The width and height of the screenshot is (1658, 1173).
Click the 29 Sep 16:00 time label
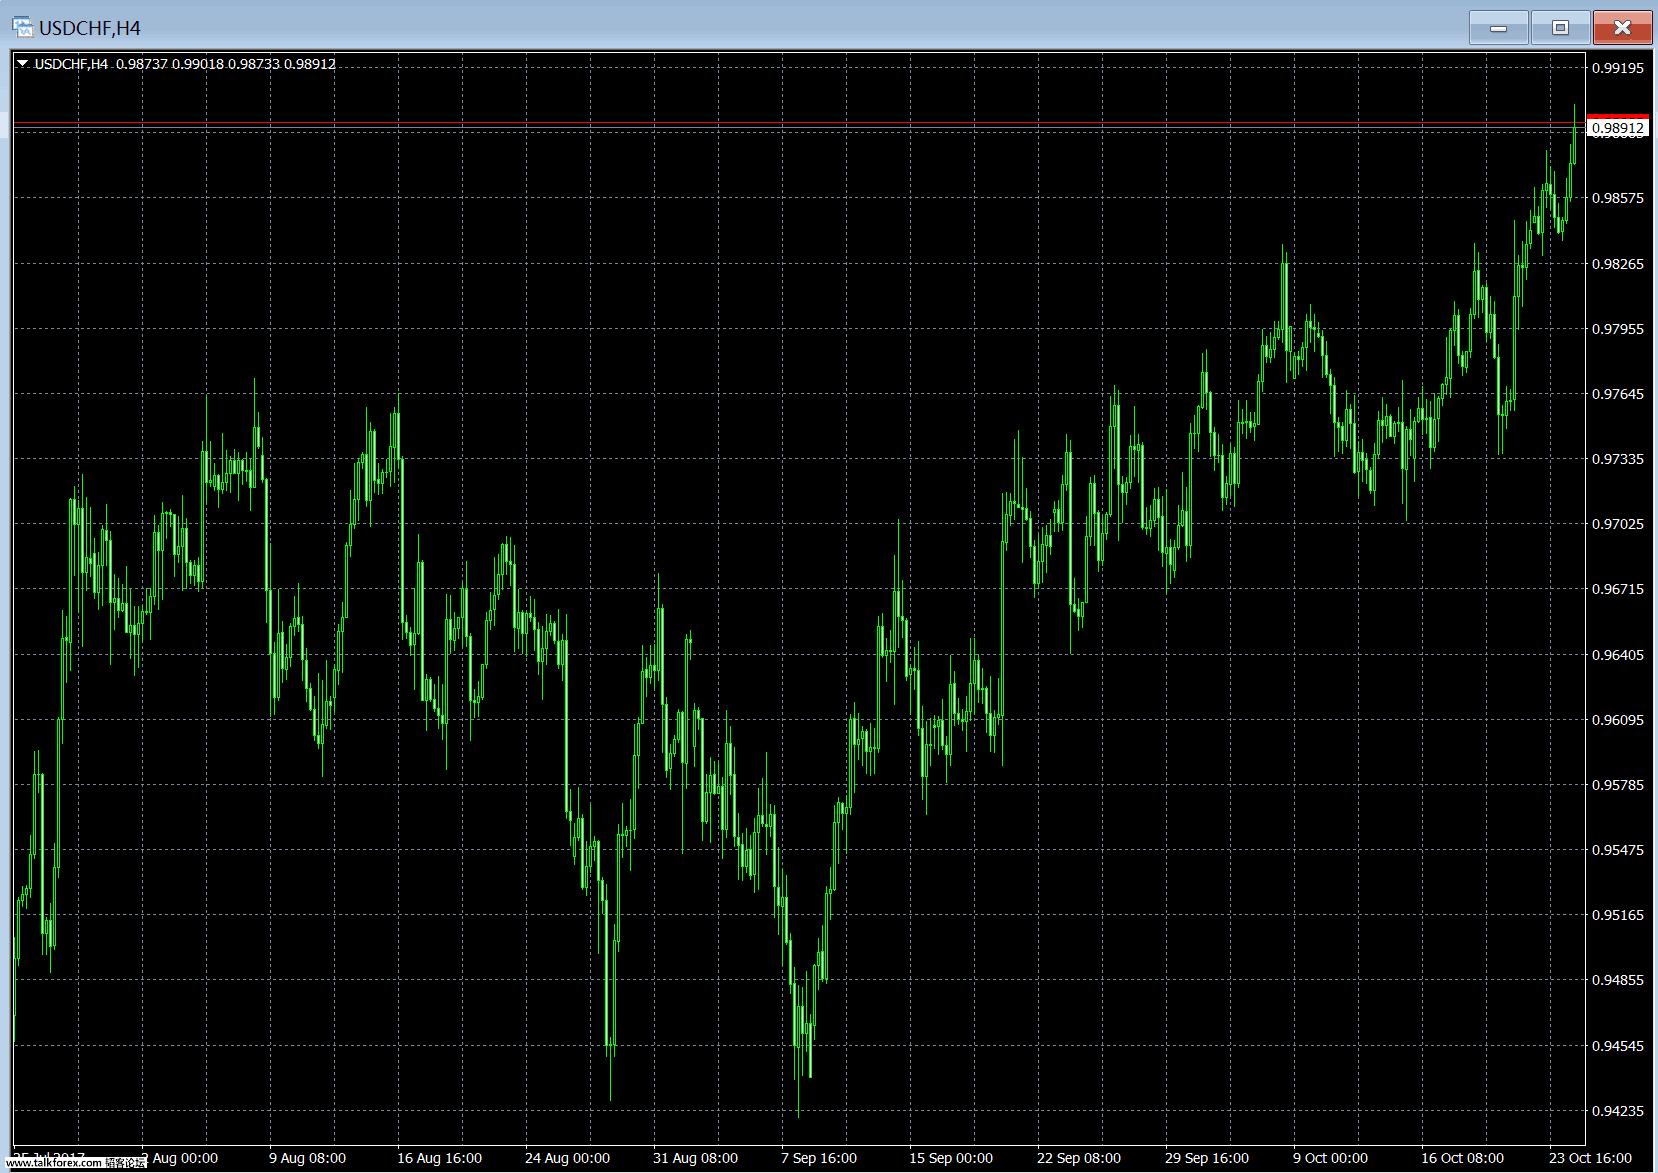pyautogui.click(x=1207, y=1158)
